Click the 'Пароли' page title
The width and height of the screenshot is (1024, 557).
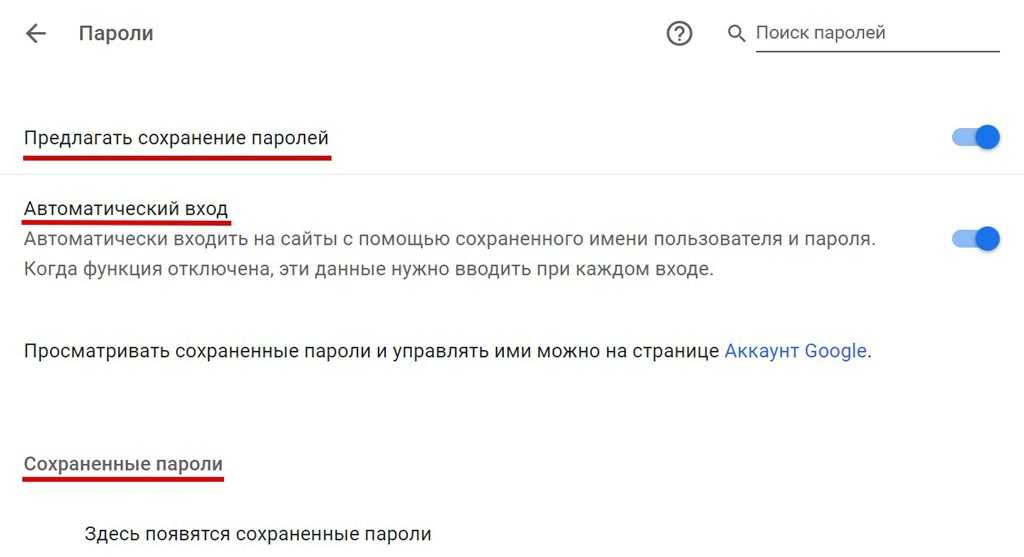[x=116, y=34]
